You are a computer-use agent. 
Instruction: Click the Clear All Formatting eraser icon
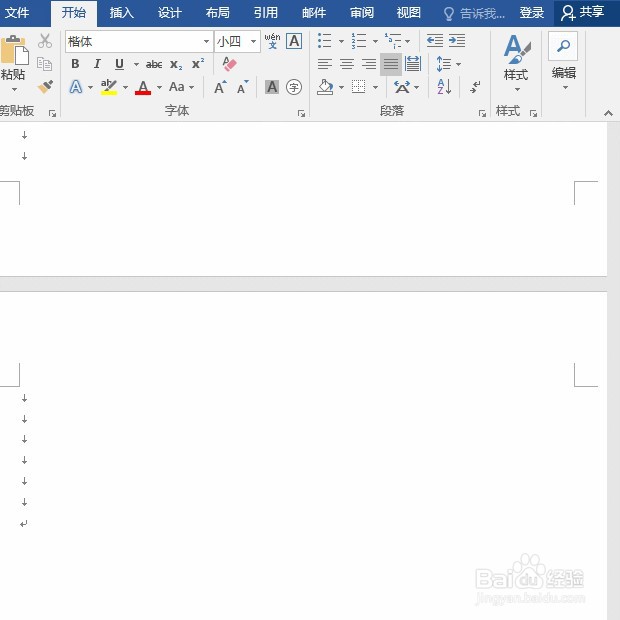click(x=229, y=64)
